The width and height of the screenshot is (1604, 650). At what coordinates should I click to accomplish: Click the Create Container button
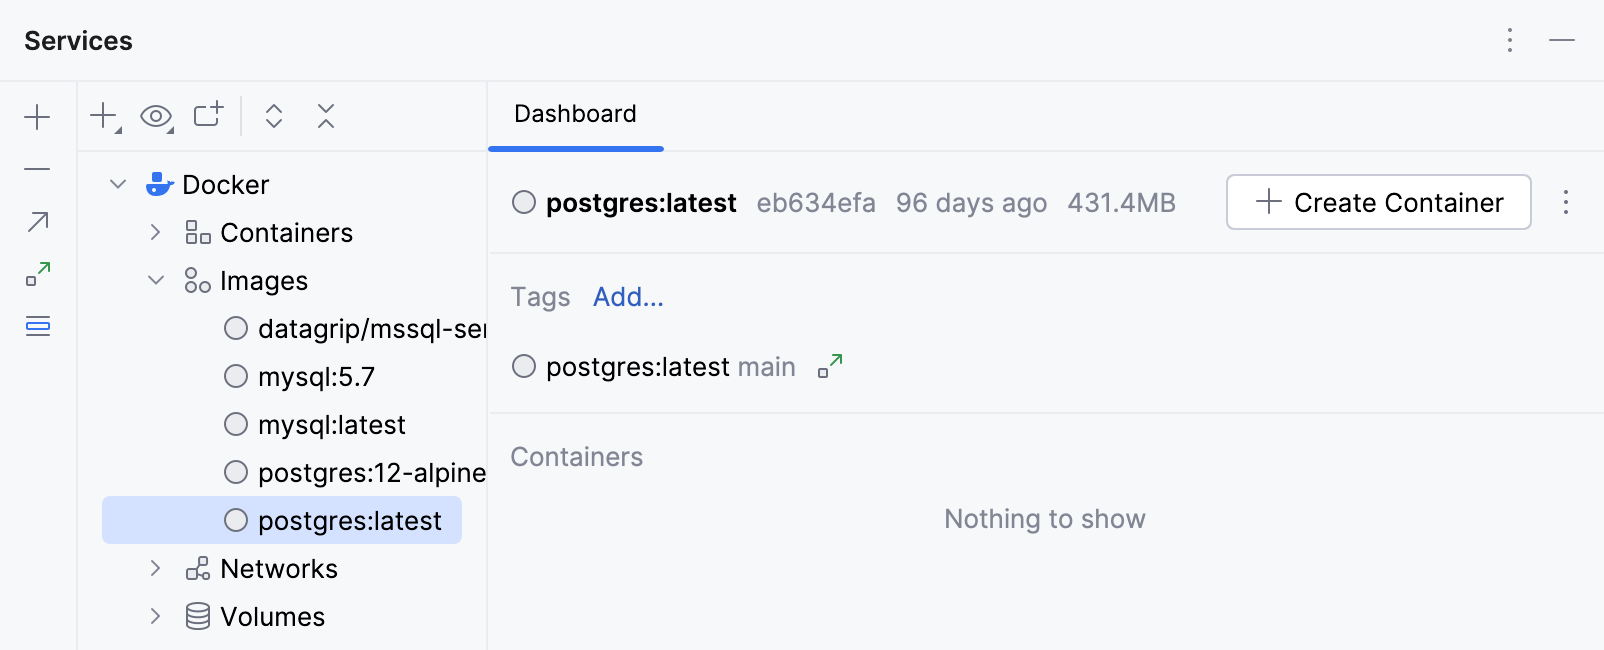[x=1377, y=202]
